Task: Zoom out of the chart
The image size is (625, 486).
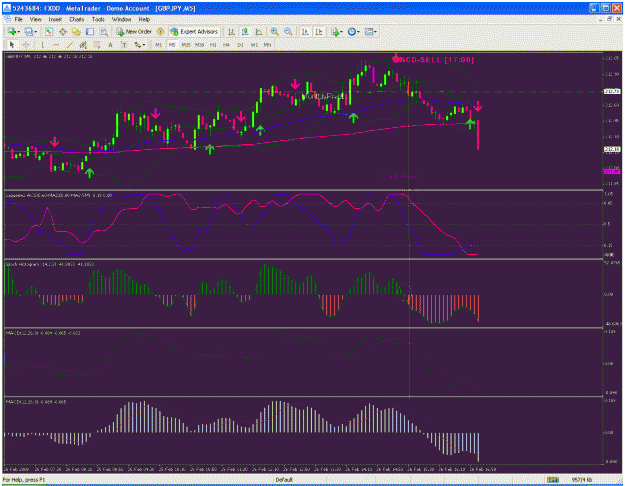Action: pos(288,31)
